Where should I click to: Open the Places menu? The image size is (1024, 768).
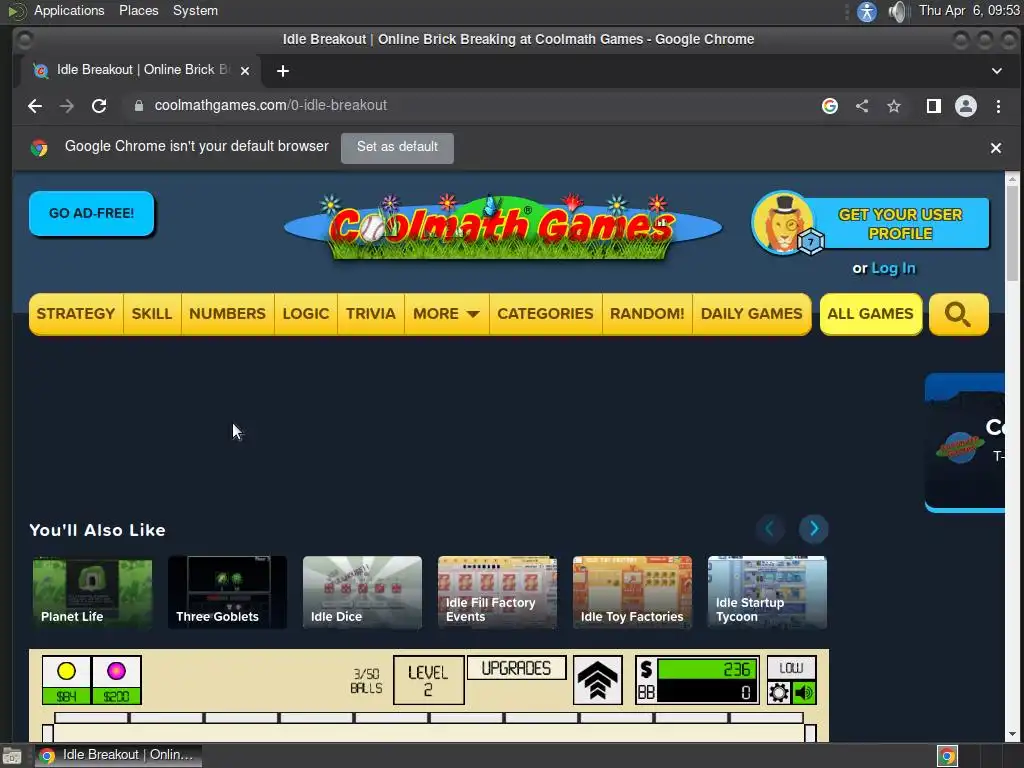(138, 11)
